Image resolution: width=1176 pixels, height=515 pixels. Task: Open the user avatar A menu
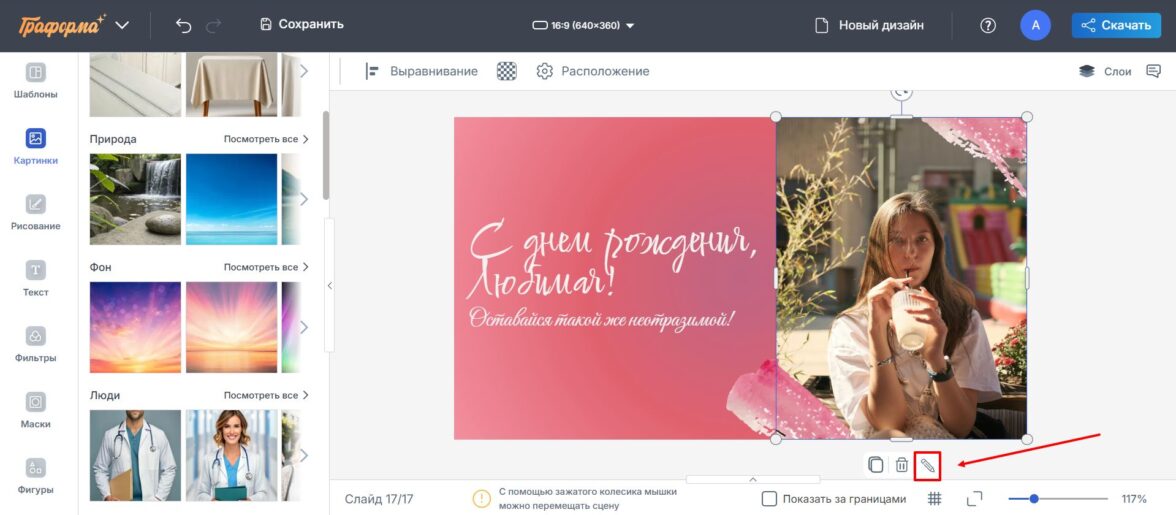coord(1036,25)
